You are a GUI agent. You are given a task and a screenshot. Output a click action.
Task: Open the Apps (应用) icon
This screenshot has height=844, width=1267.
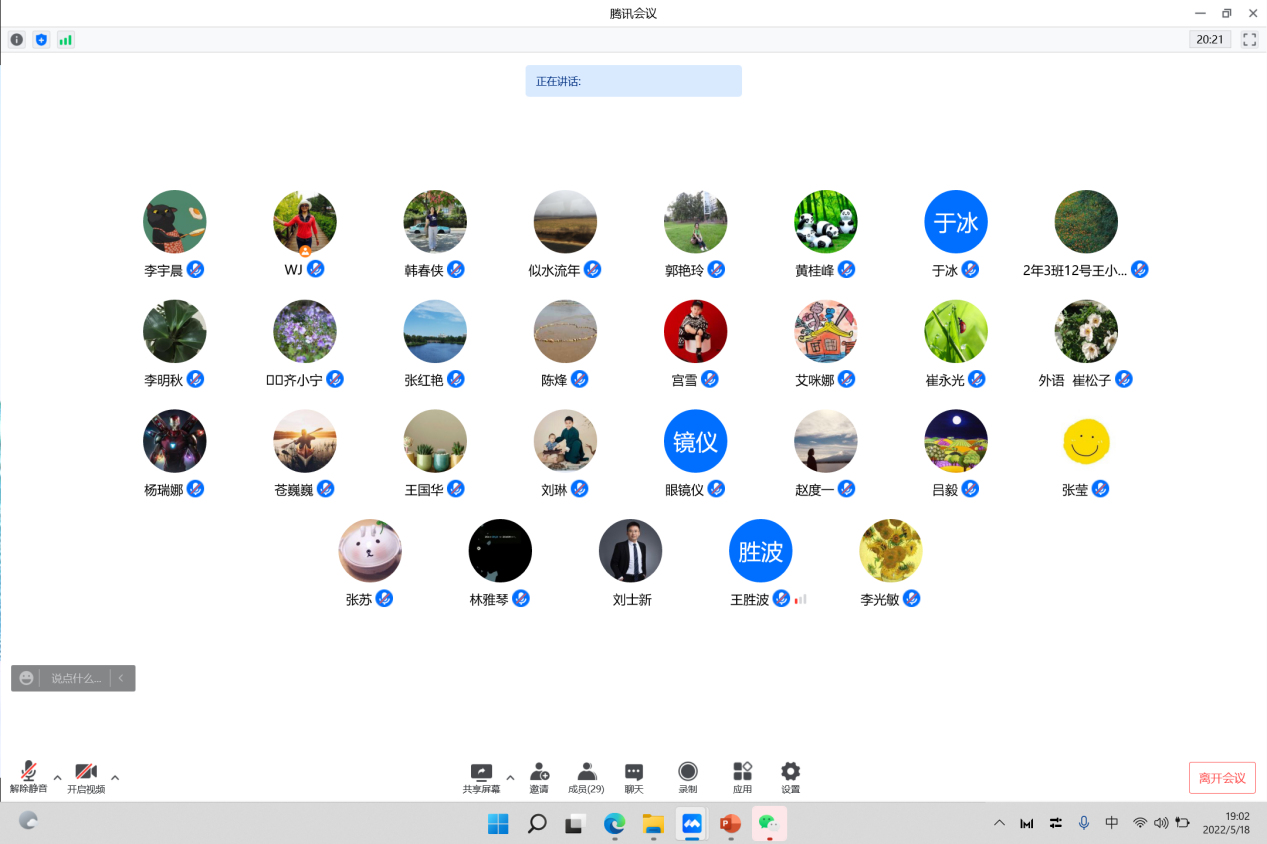click(x=742, y=777)
